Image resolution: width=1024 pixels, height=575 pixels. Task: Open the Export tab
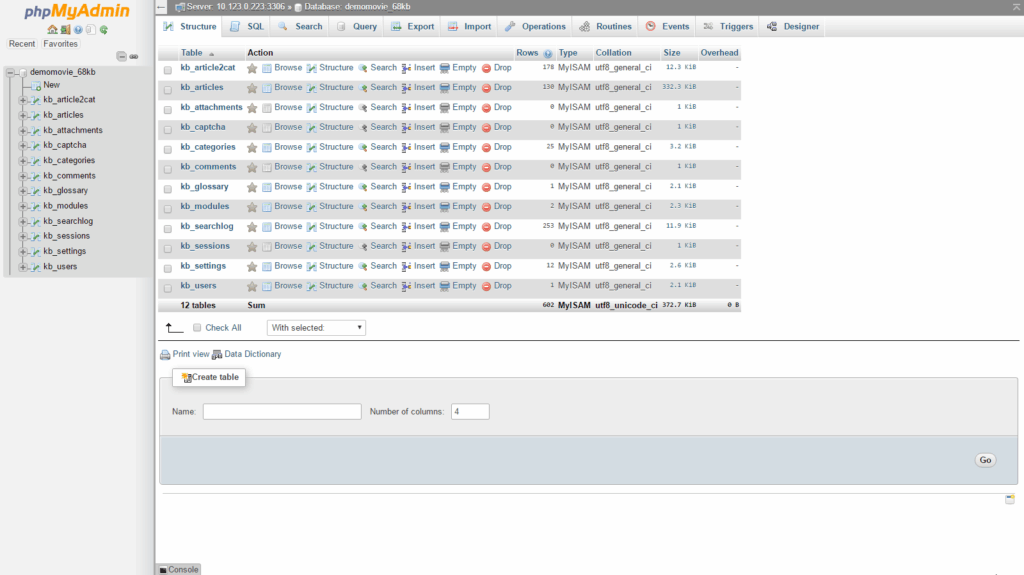412,27
